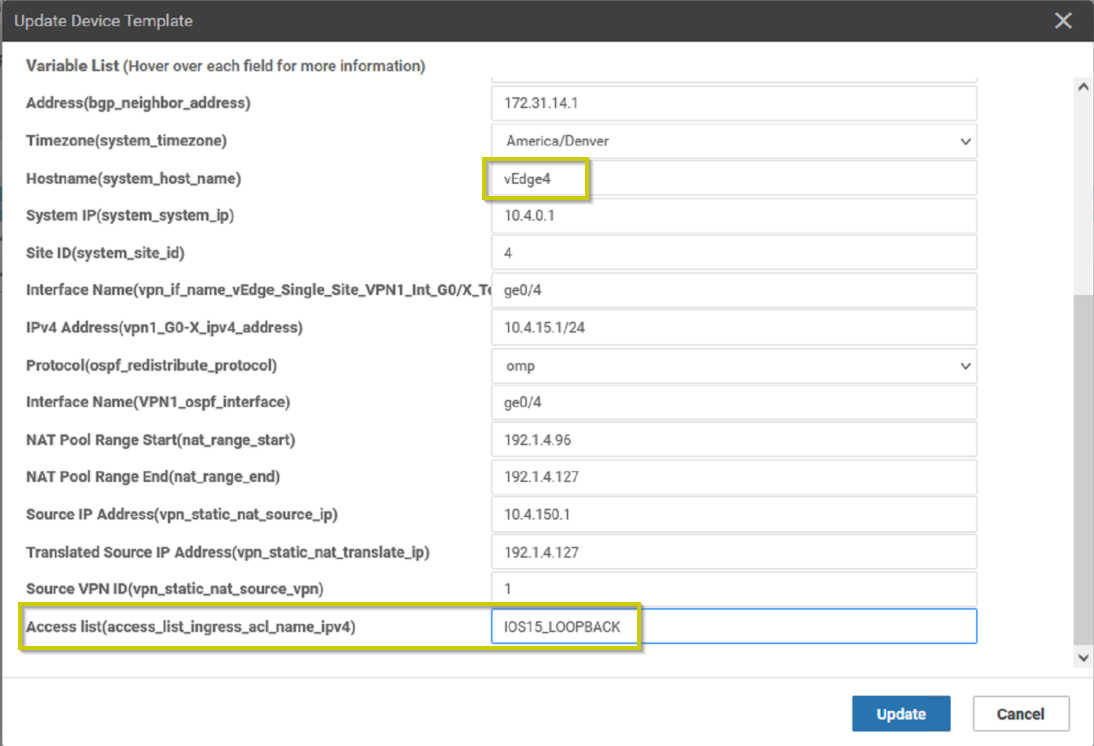
Task: Click the NAT Pool Range End field
Action: 733,477
